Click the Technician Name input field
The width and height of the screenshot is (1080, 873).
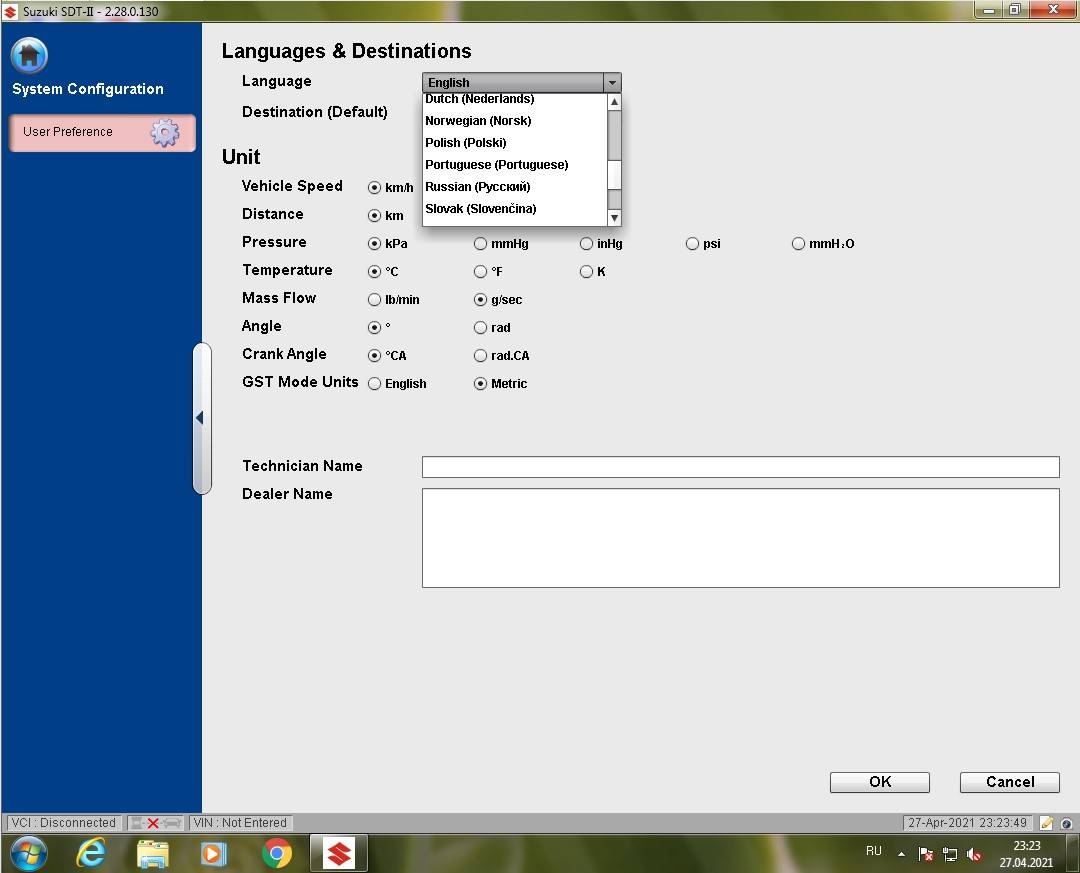coord(740,466)
